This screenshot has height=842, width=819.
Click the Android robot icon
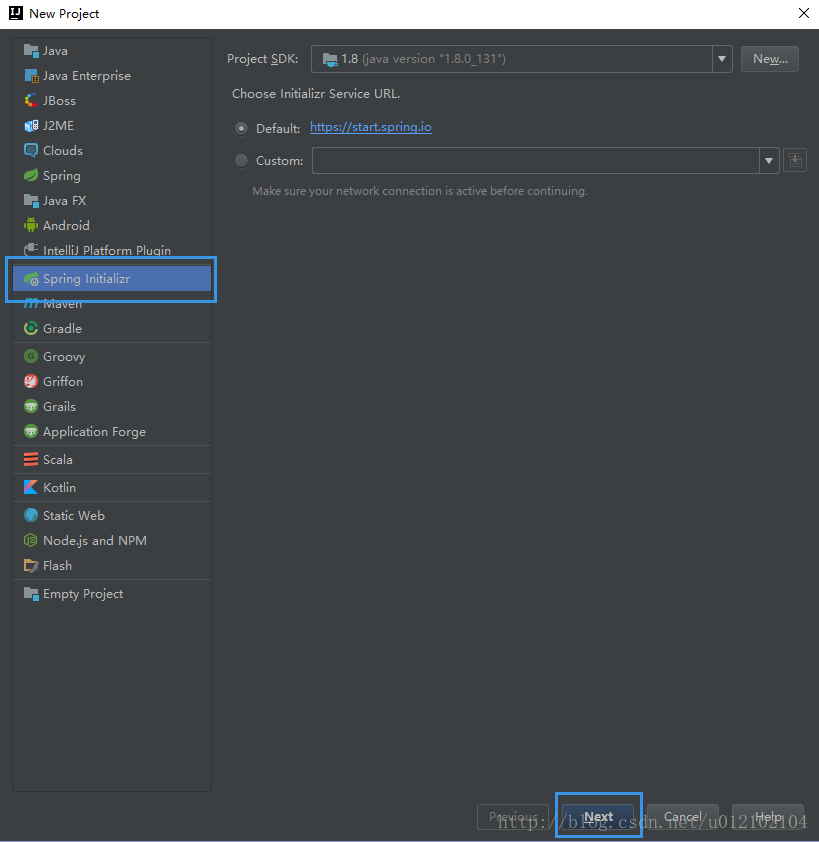point(31,226)
